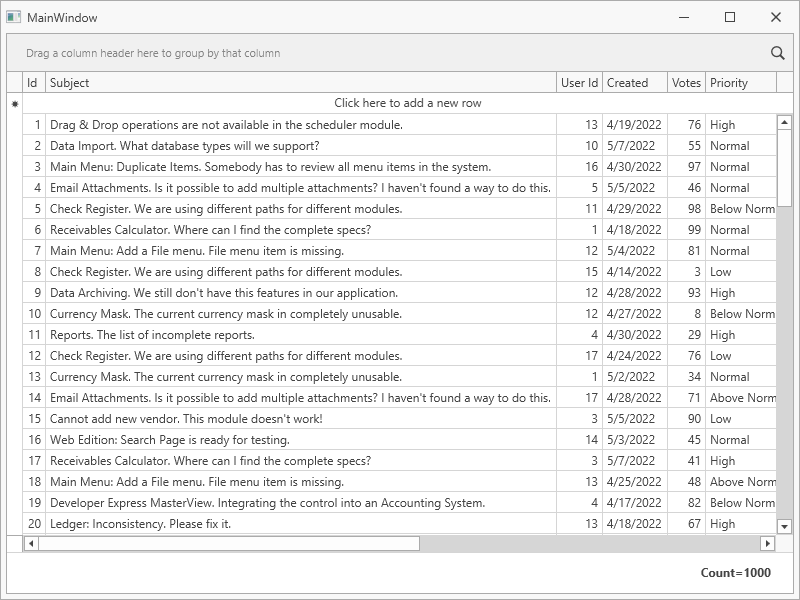Select 'Data Import. What database types' subject cell
Image resolution: width=800 pixels, height=600 pixels.
[301, 146]
